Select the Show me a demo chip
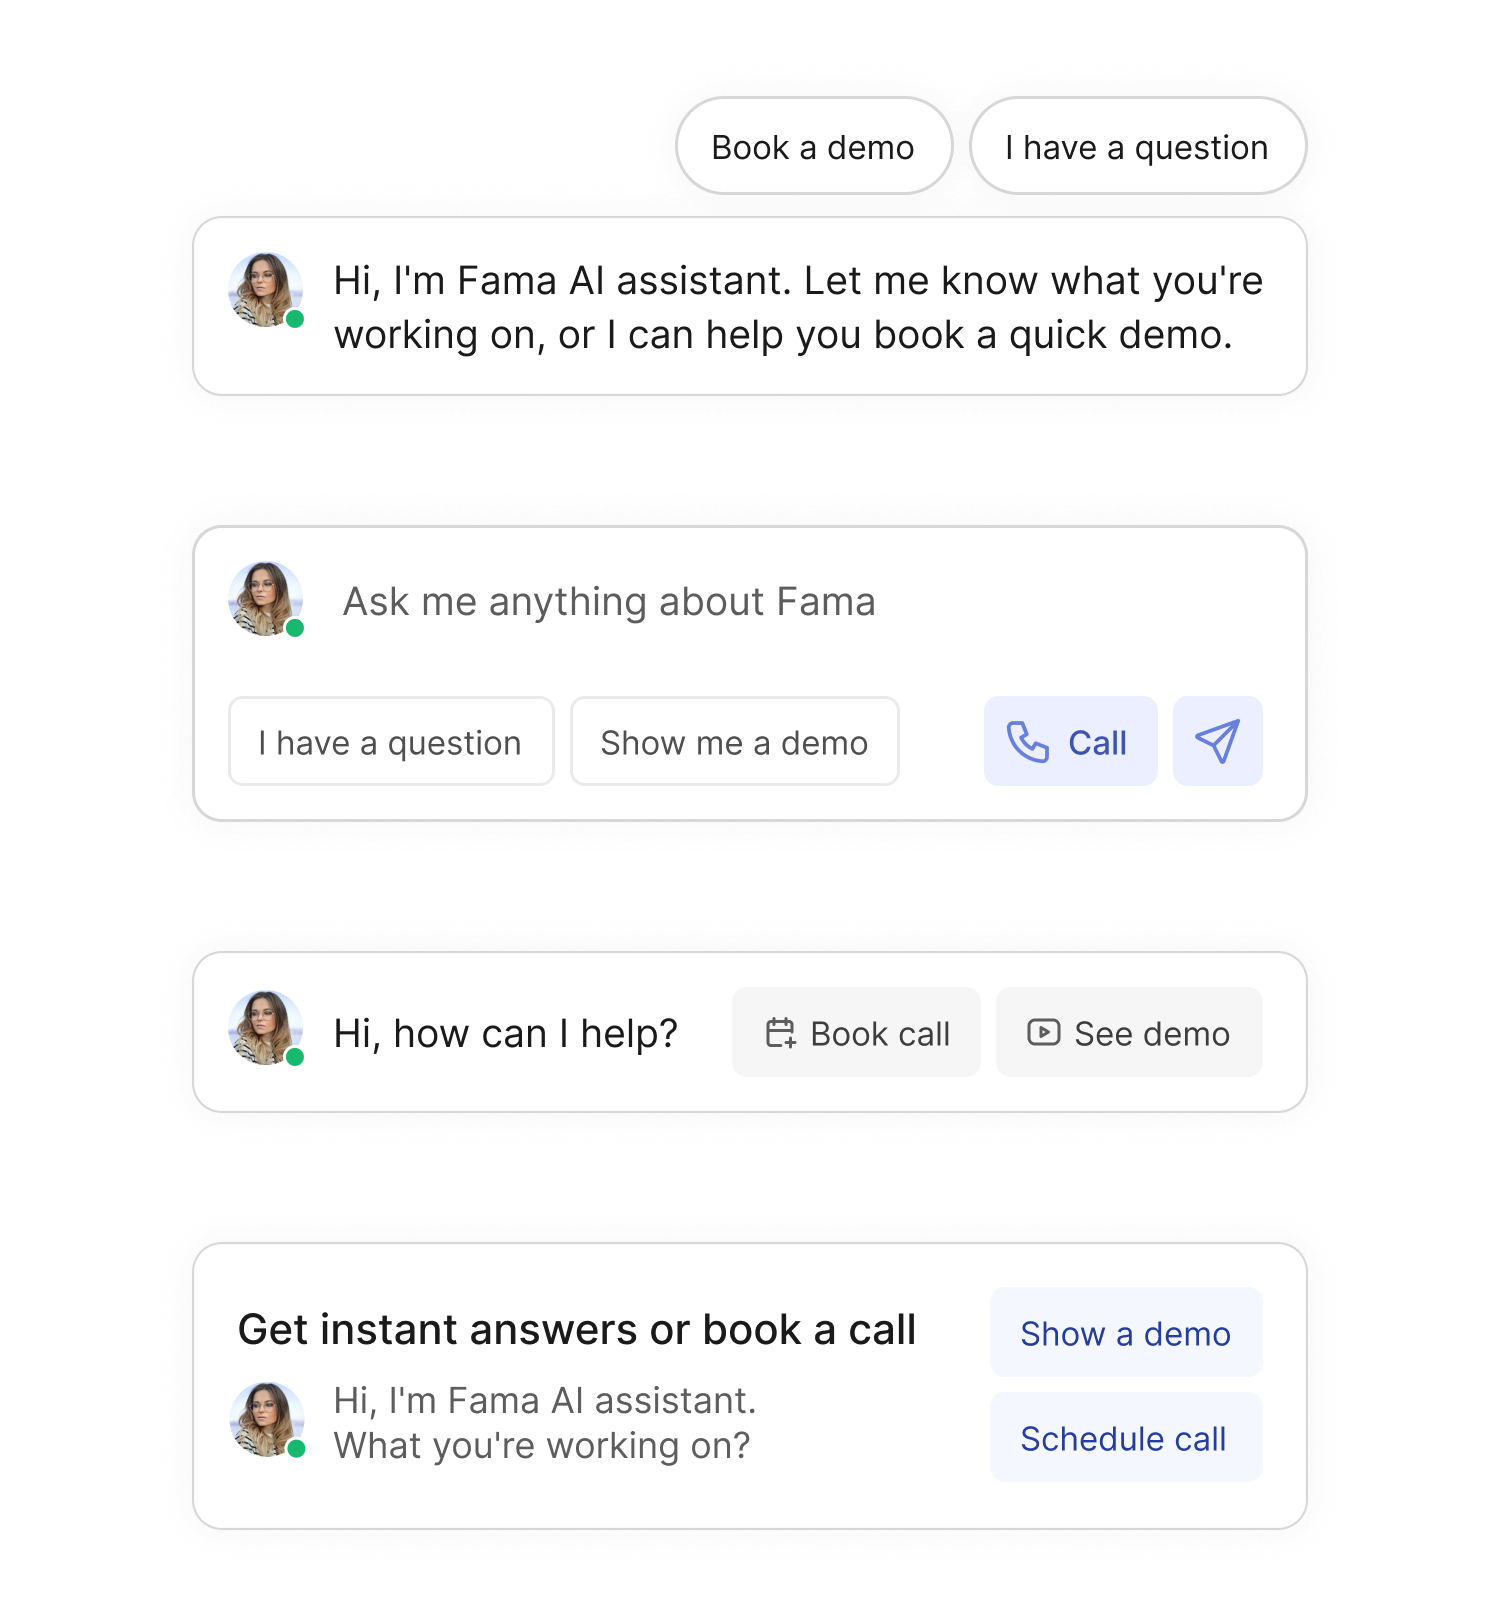Screen dimensions: 1500x1617 click(735, 741)
